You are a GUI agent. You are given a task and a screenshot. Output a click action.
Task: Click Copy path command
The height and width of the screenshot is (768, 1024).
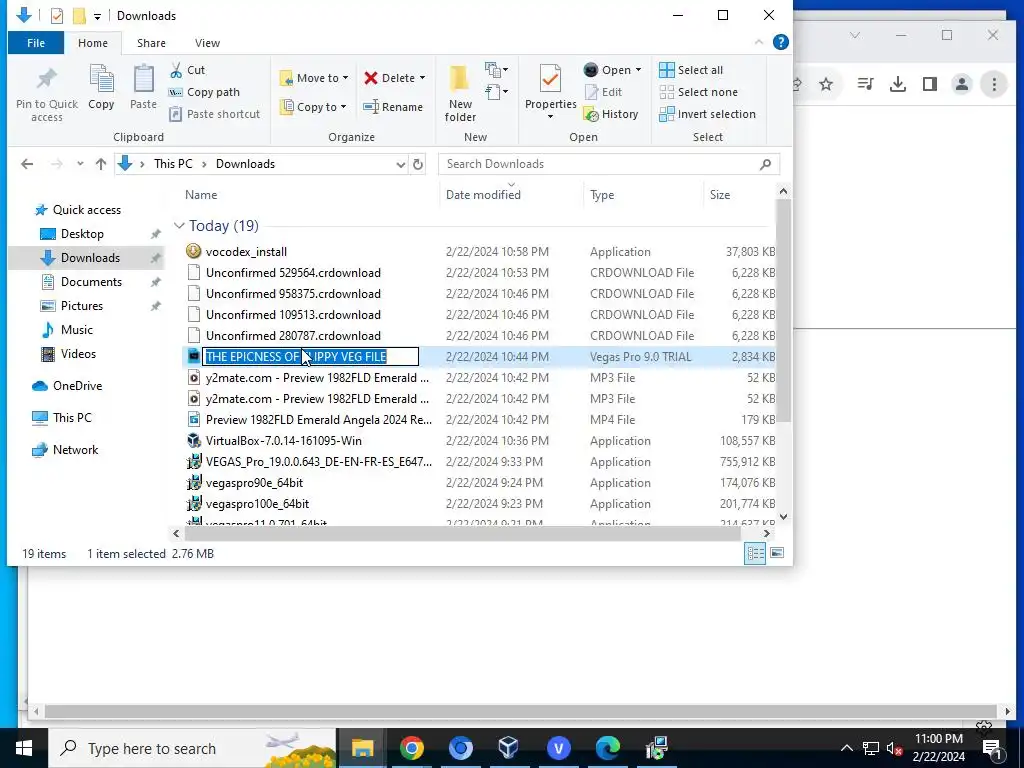pyautogui.click(x=204, y=92)
